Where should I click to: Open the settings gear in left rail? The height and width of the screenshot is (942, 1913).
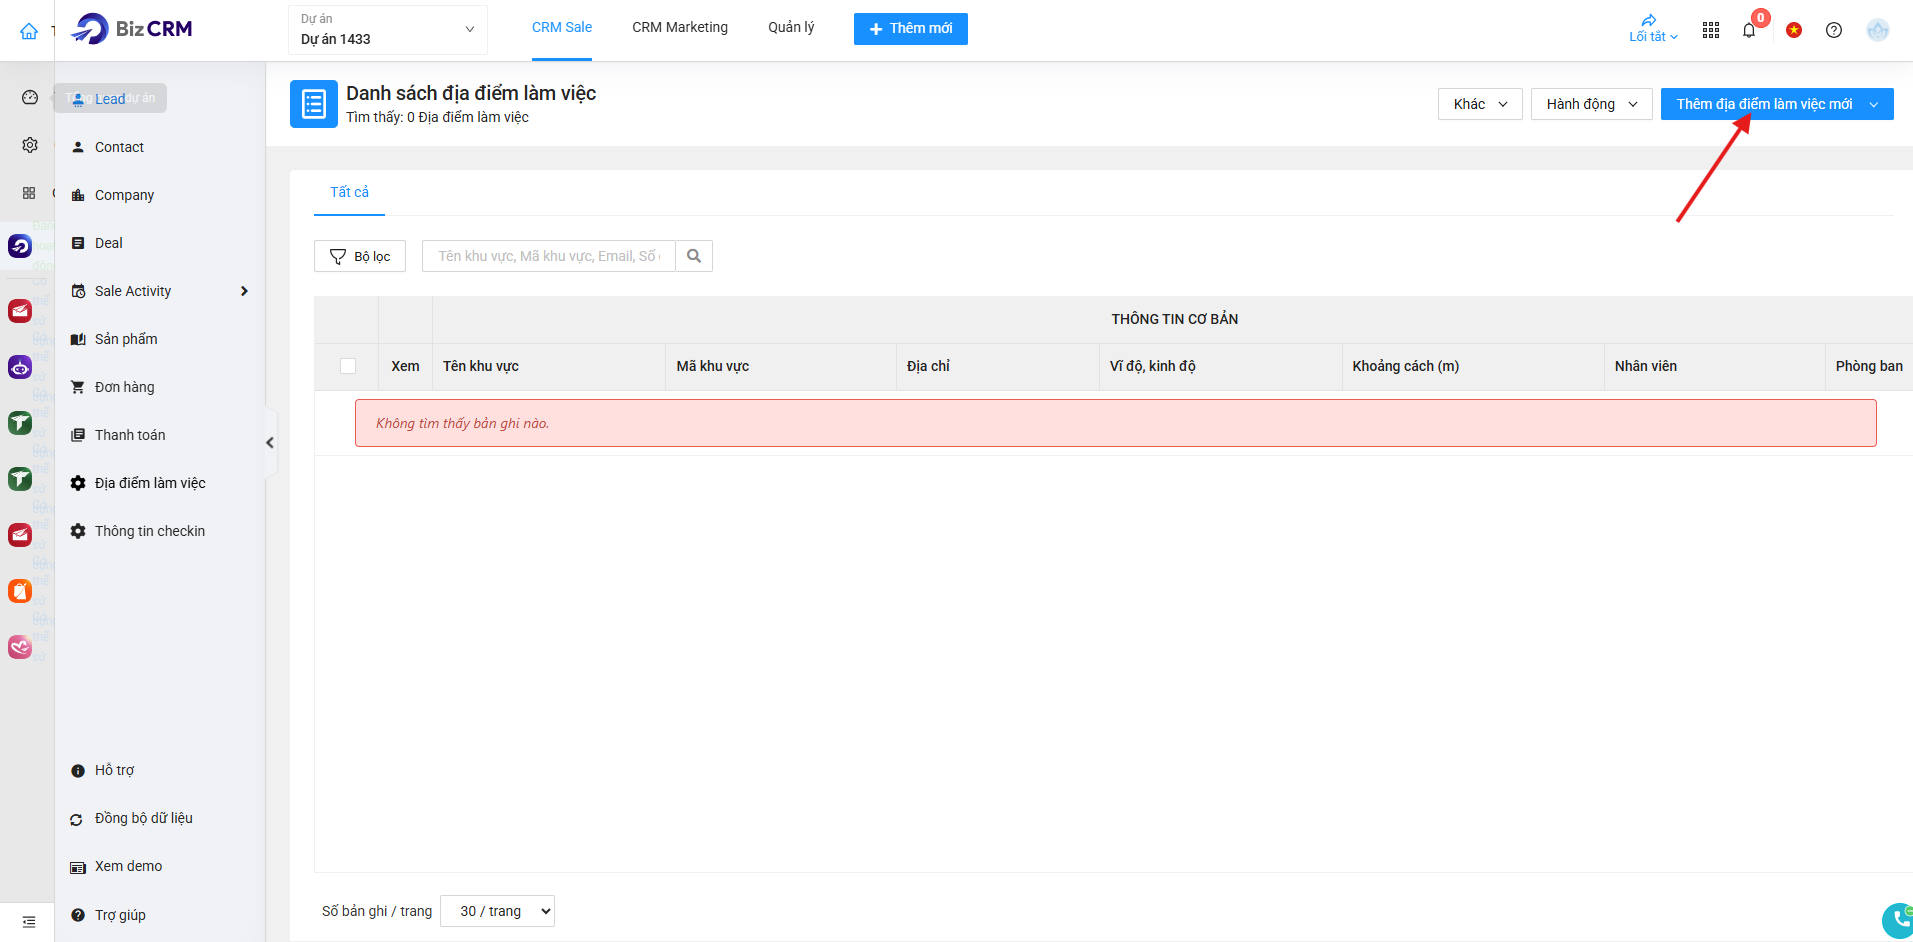point(30,145)
